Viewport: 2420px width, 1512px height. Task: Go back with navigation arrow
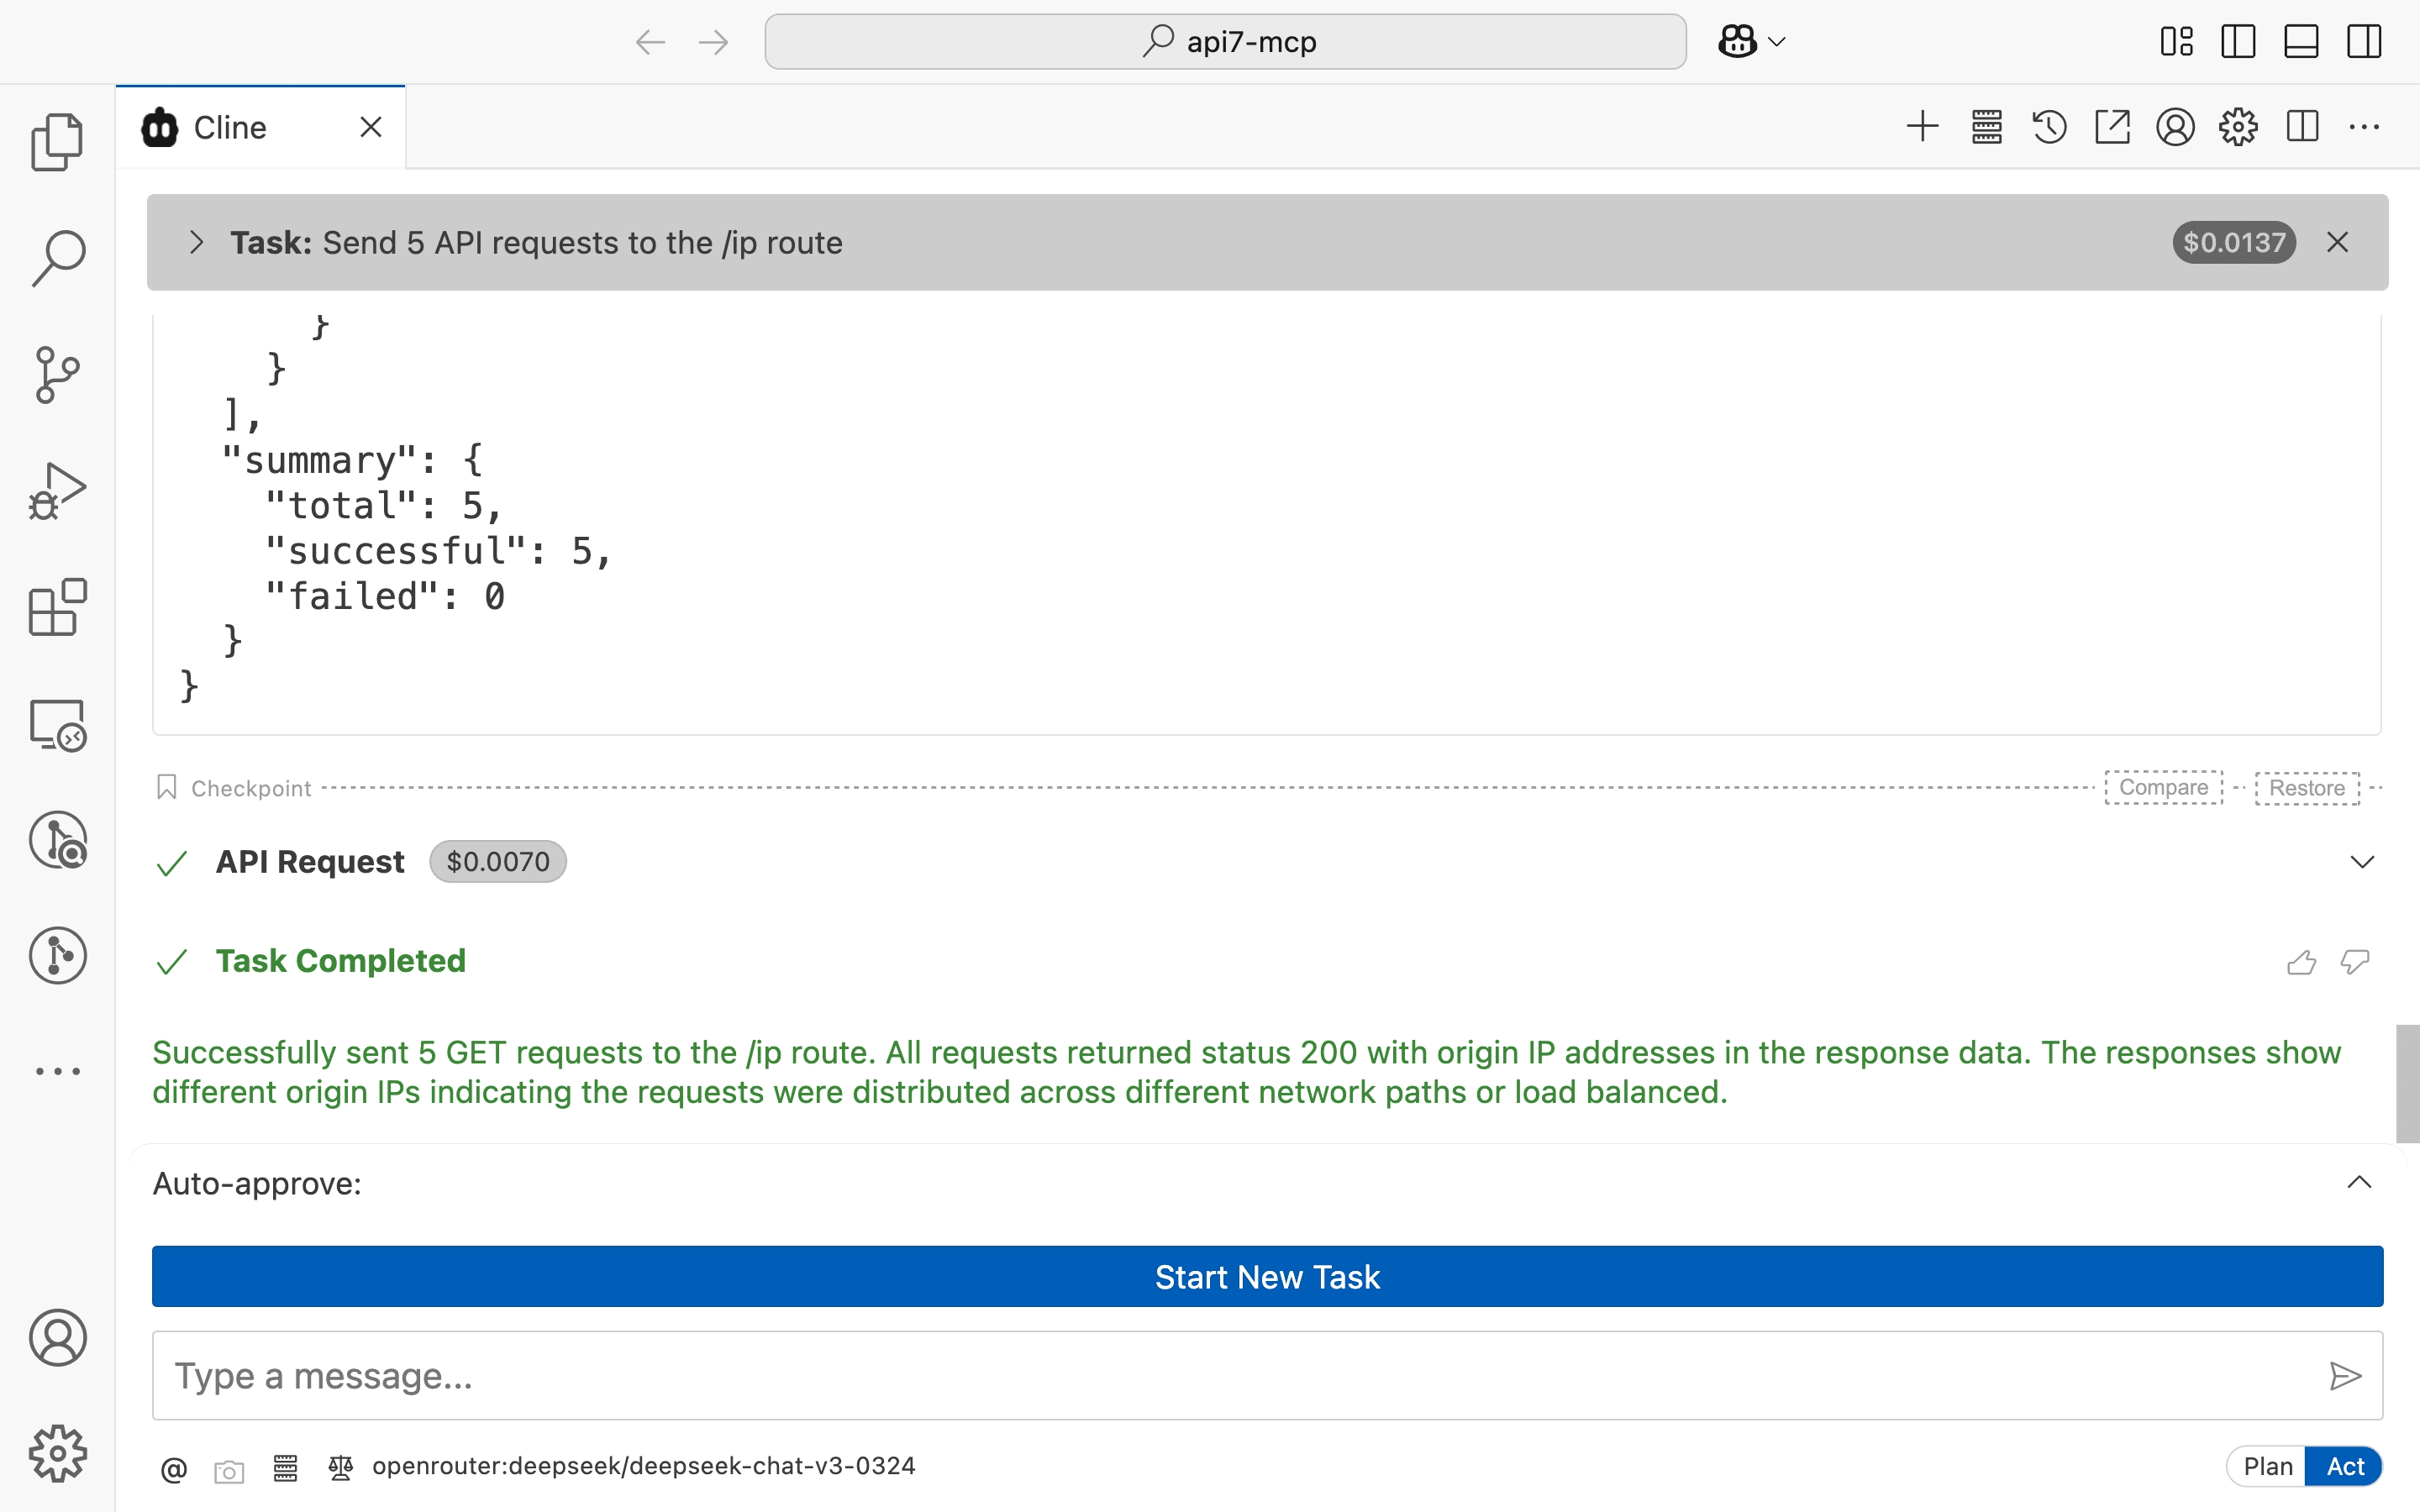pos(650,42)
